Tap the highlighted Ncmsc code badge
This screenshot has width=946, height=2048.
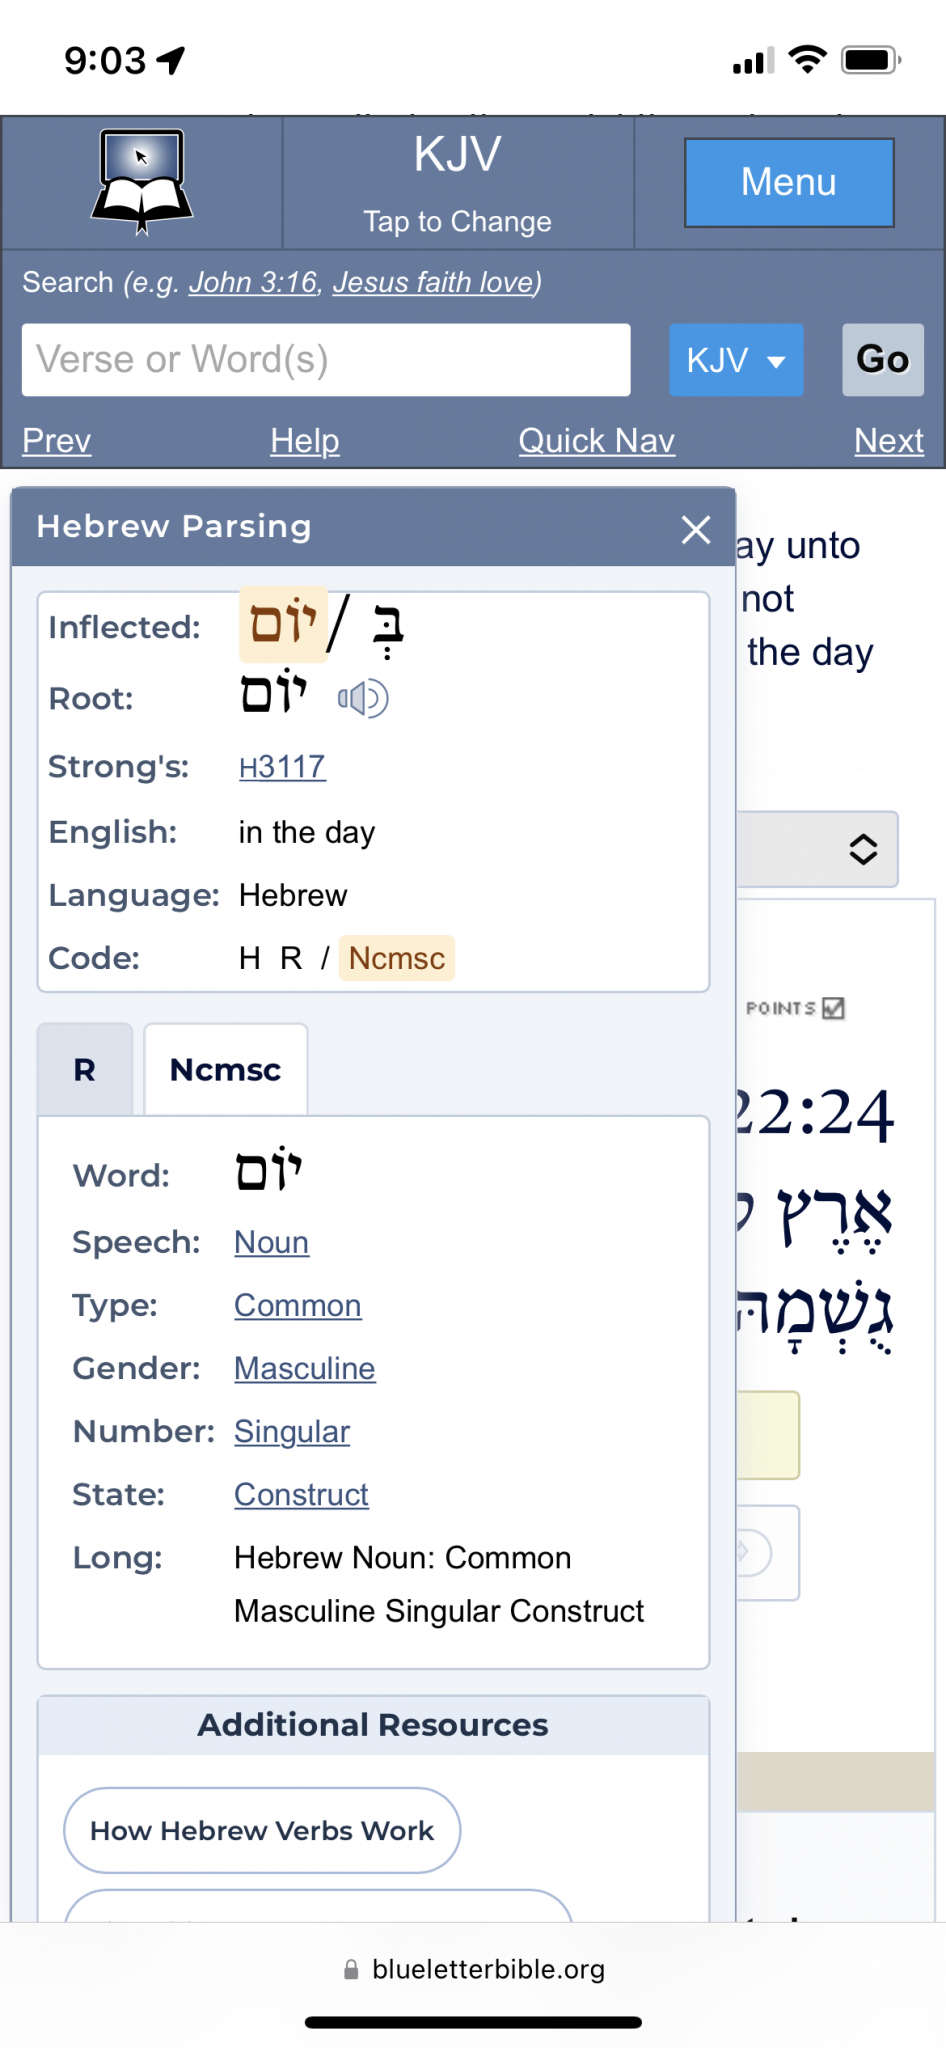coord(397,958)
